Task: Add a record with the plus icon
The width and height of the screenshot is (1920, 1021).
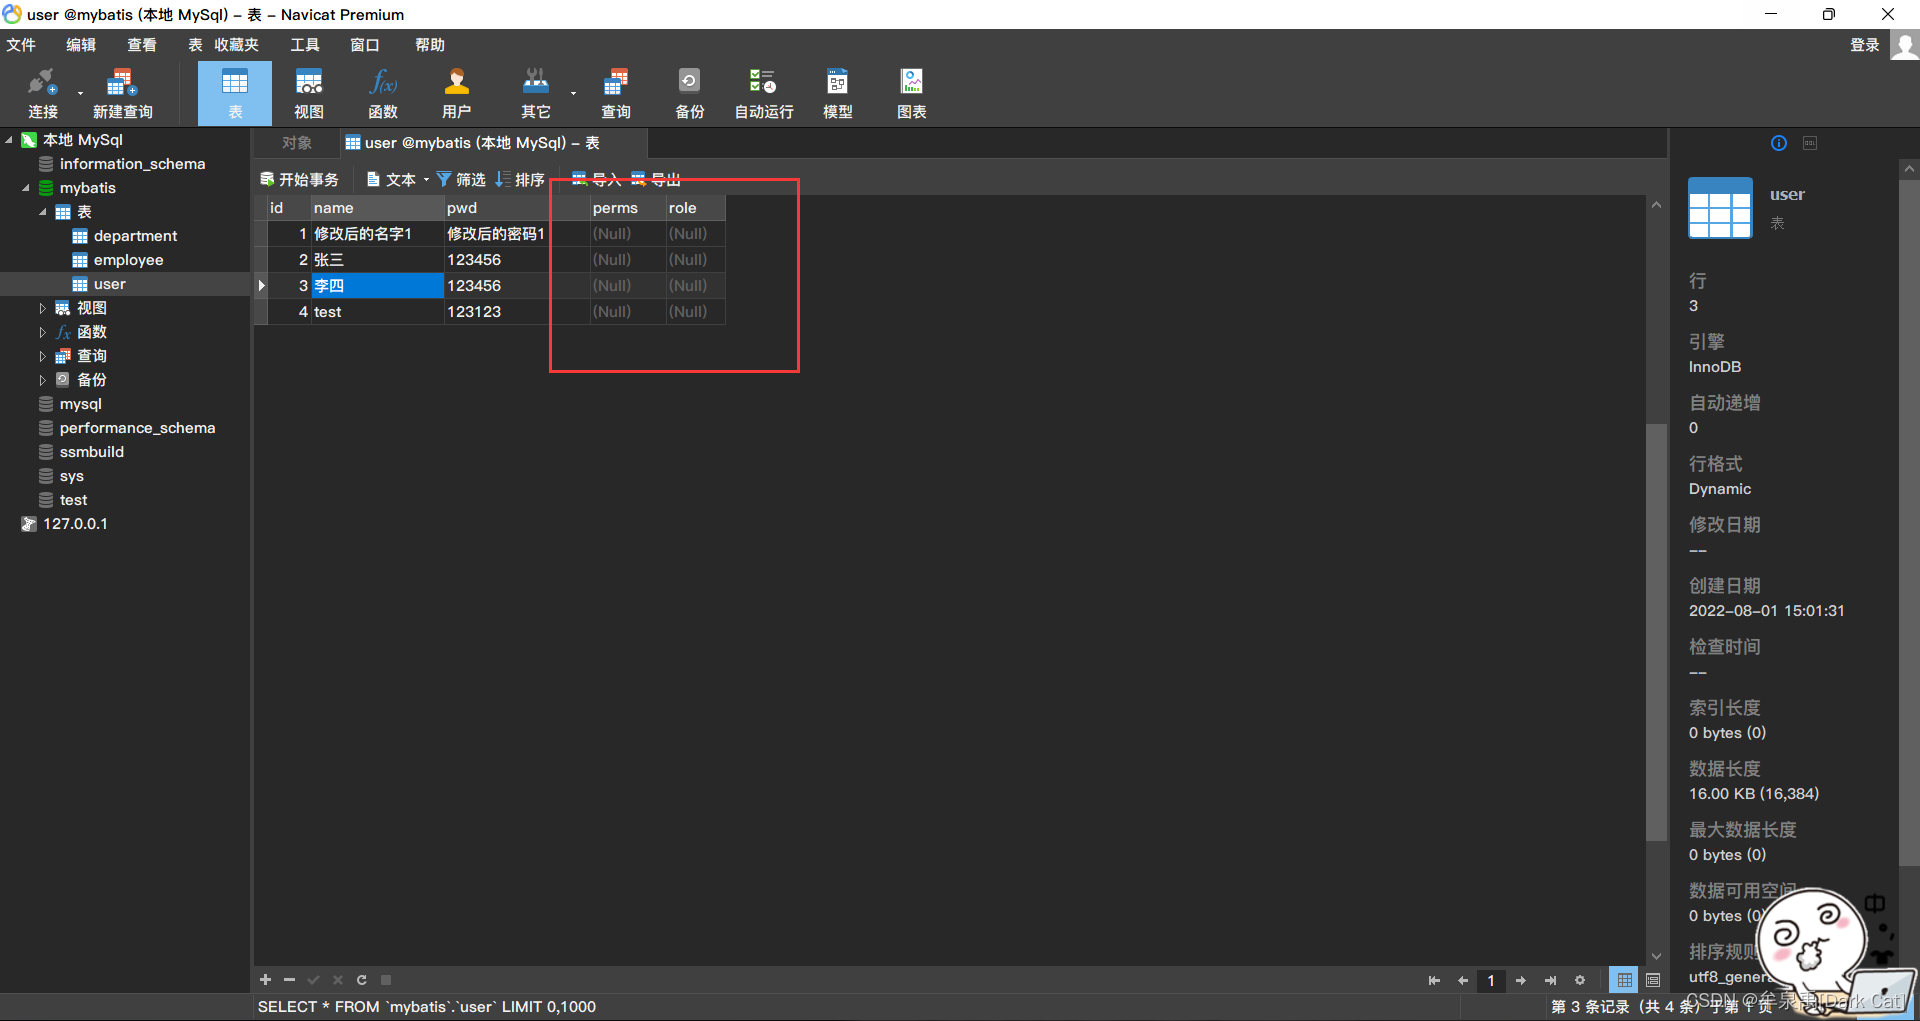Action: [265, 980]
